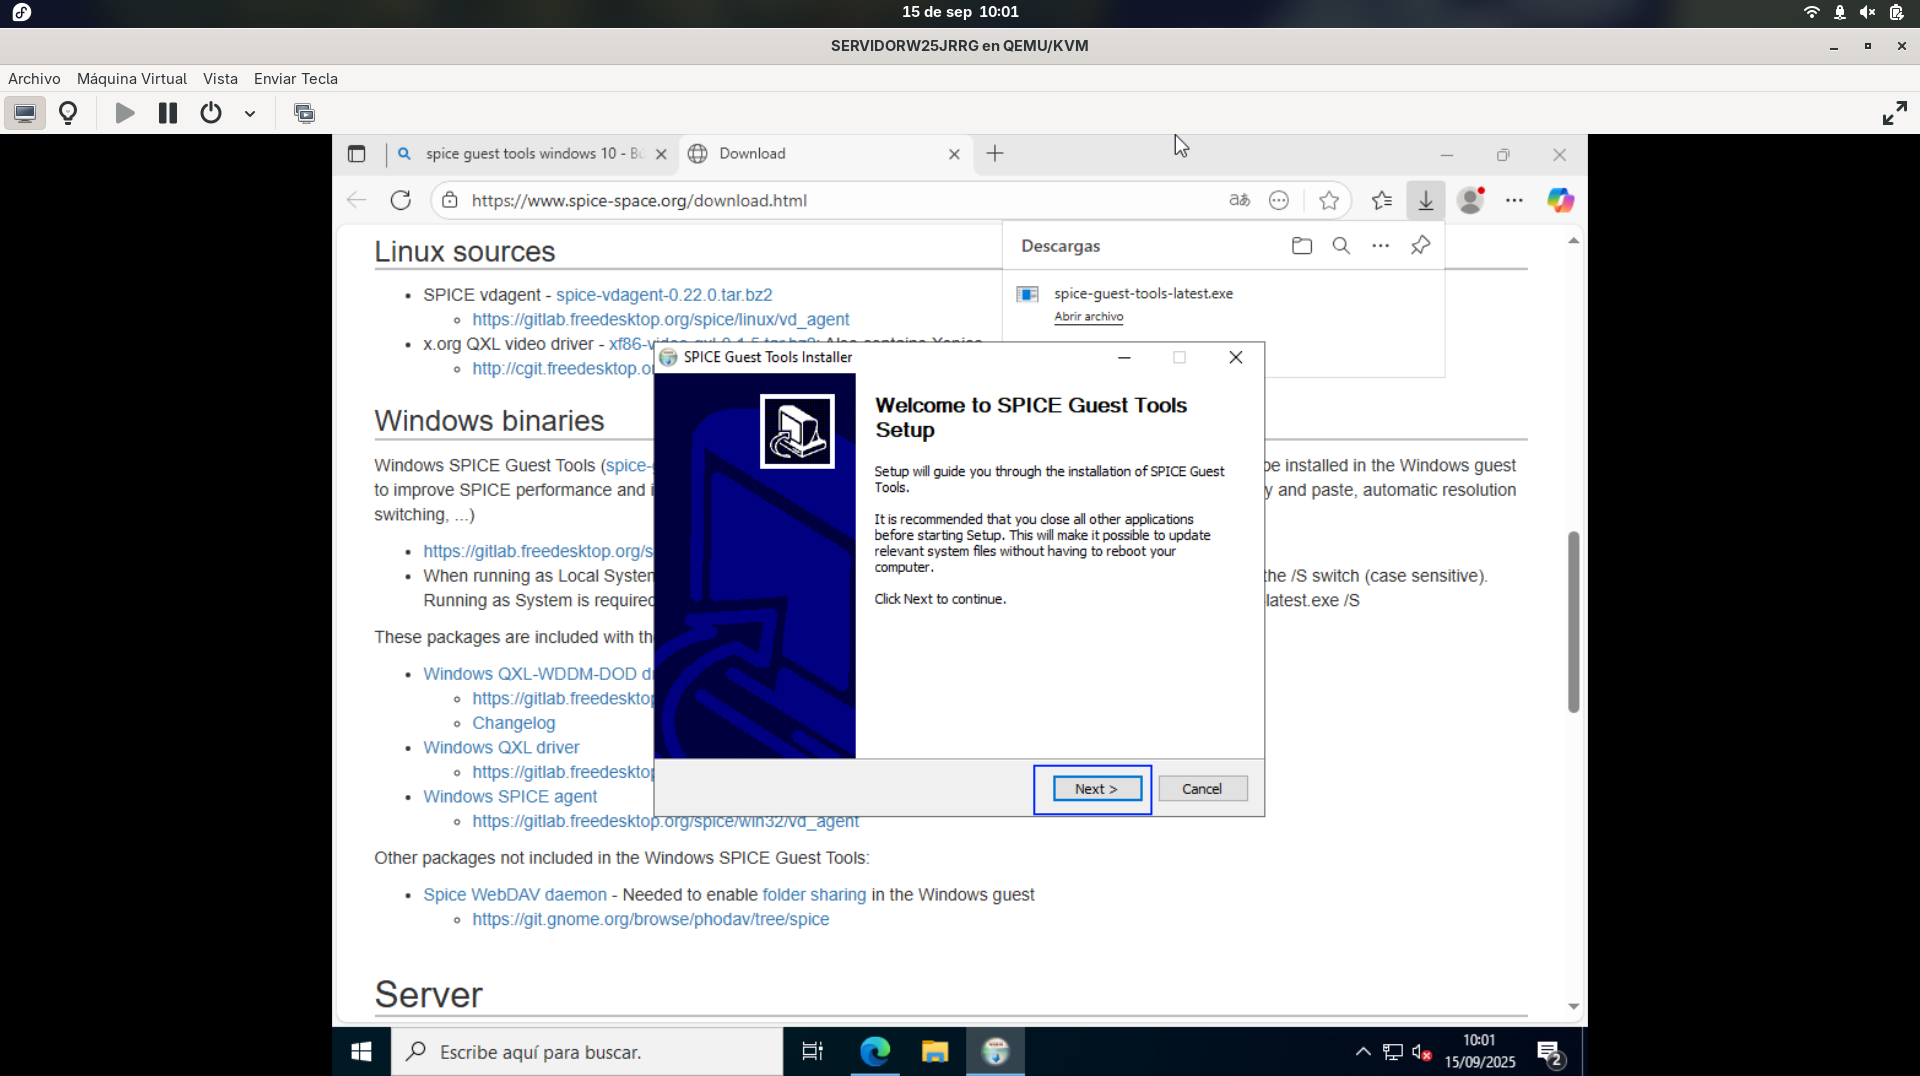Open the gitlab spice/linux/vd_agent link

click(x=660, y=320)
